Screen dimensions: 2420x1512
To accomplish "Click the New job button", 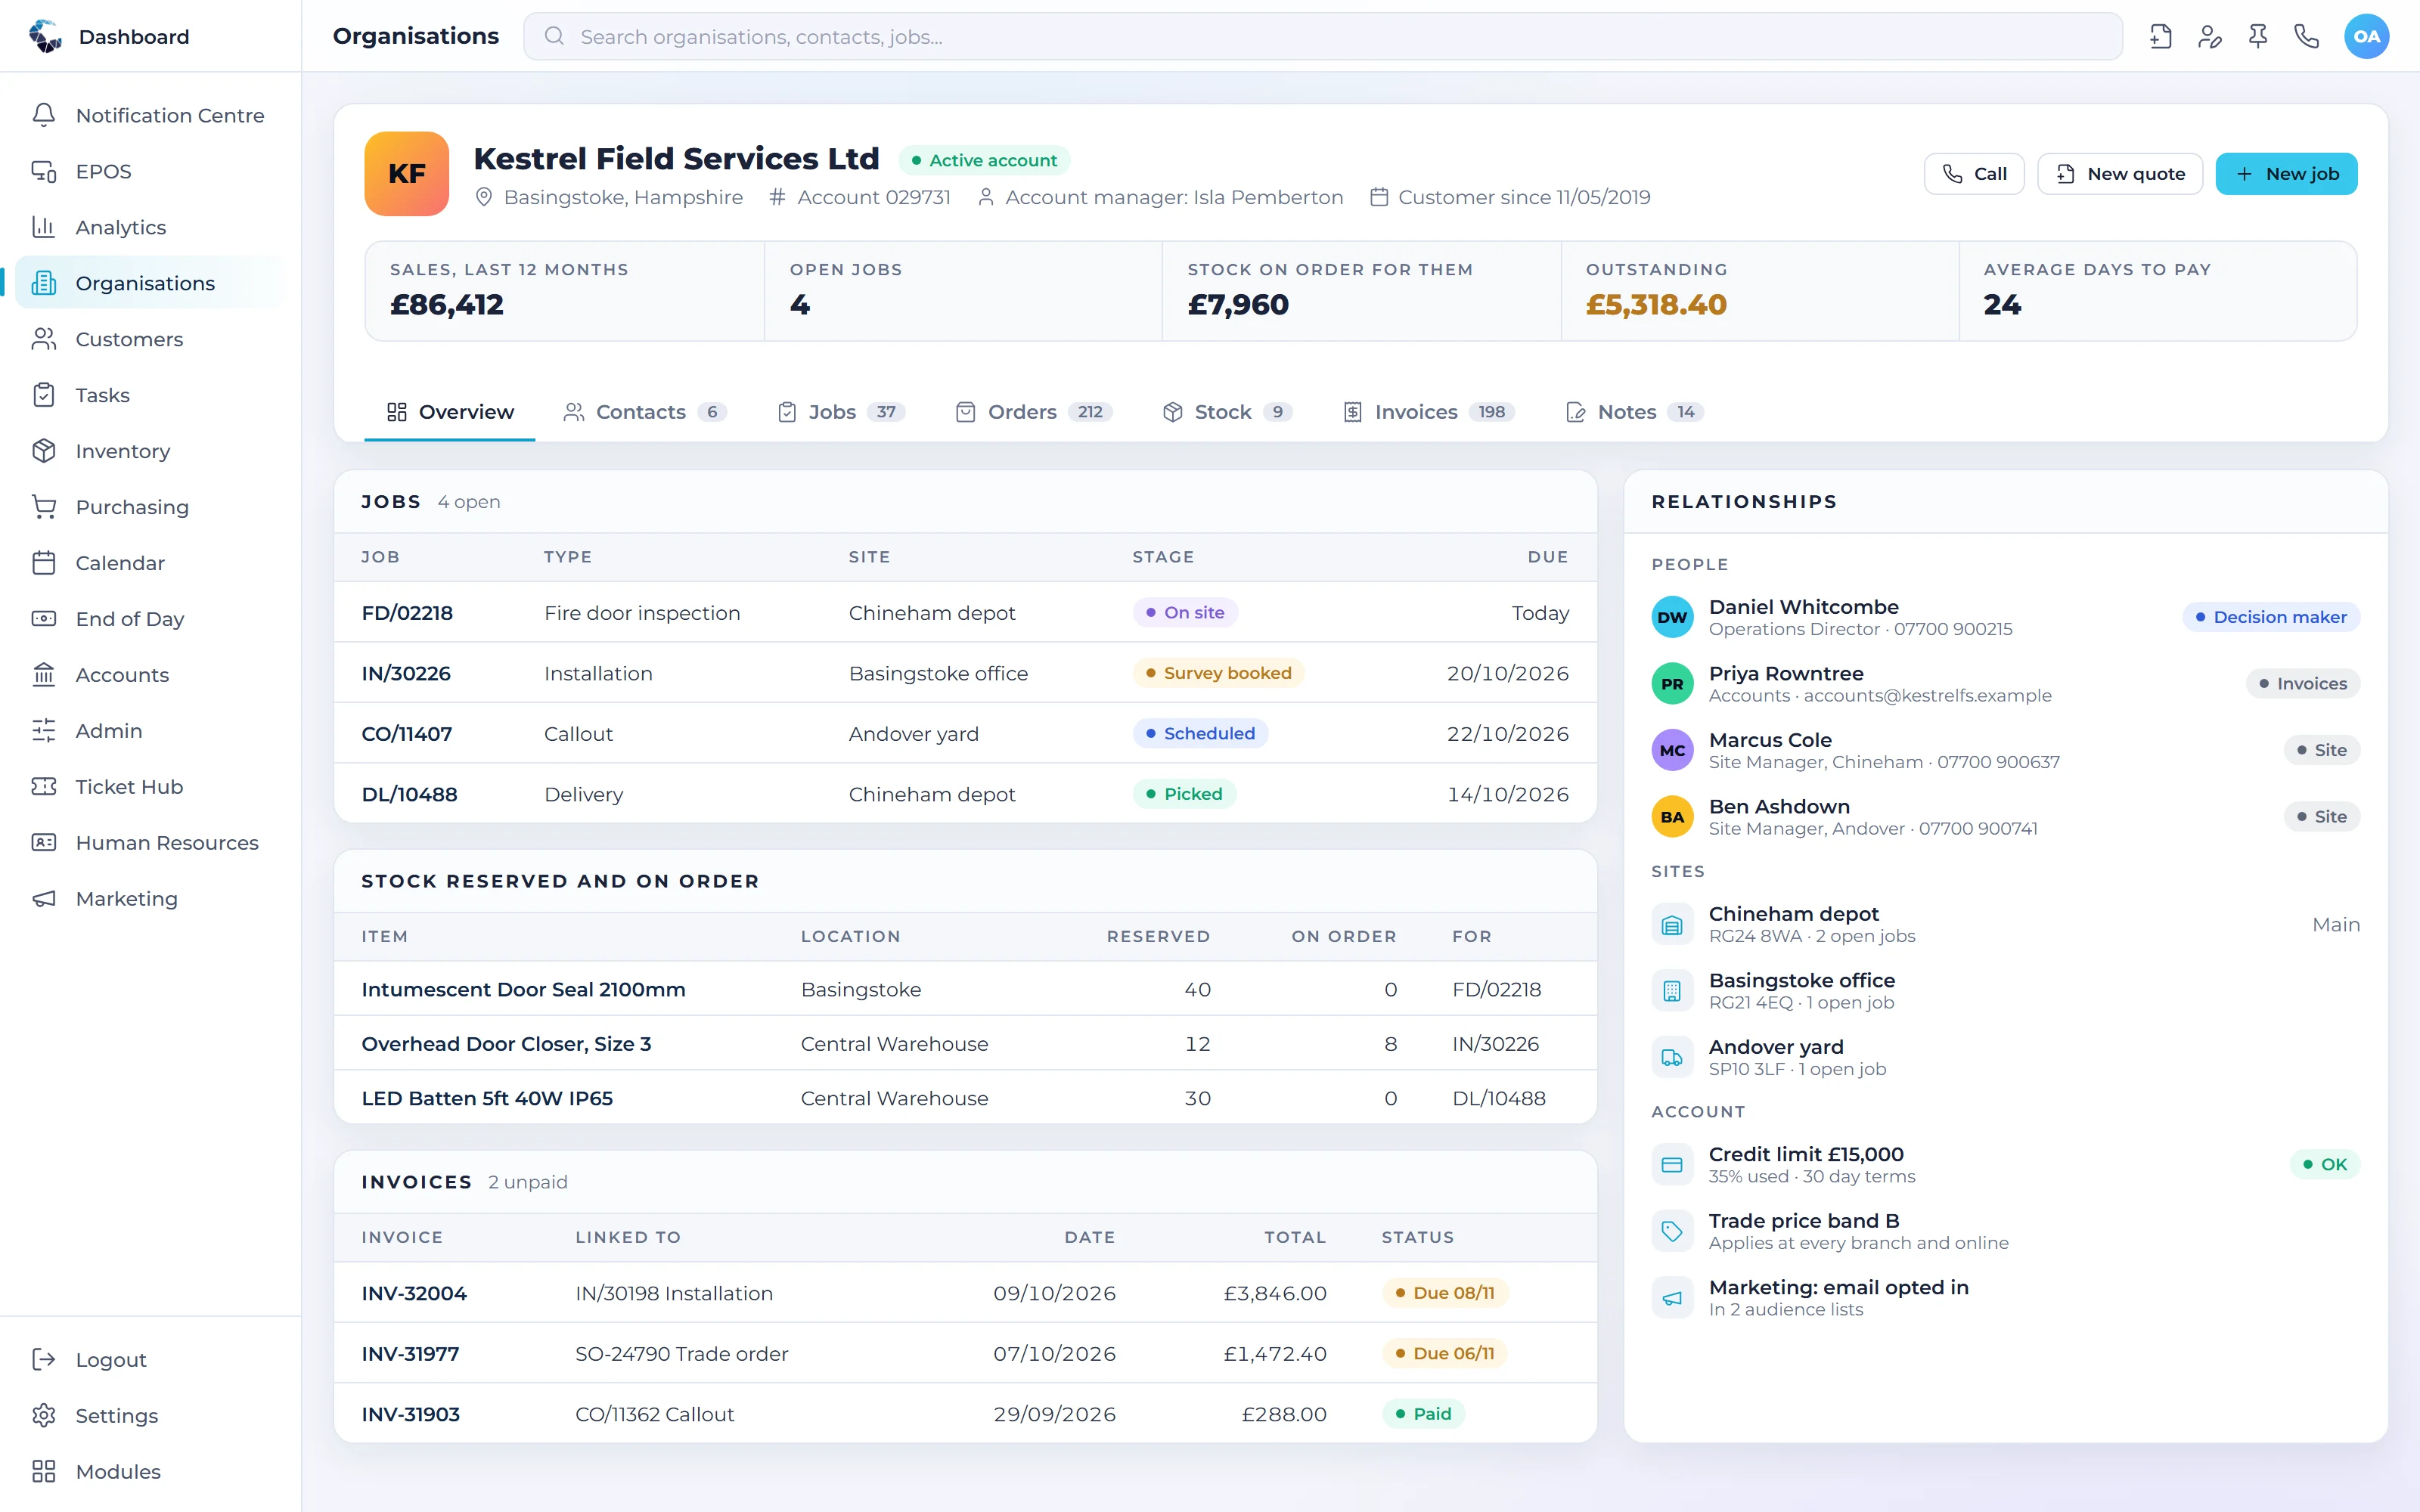I will 2286,174.
